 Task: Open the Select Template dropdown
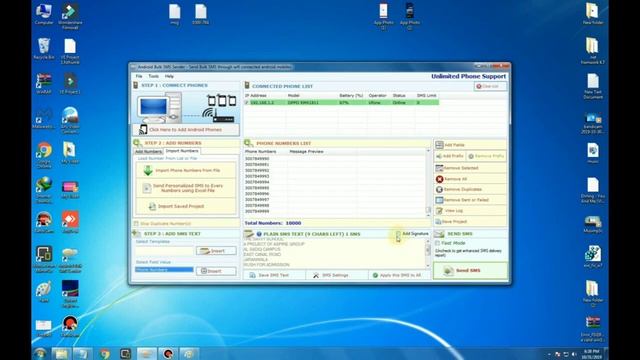point(164,251)
